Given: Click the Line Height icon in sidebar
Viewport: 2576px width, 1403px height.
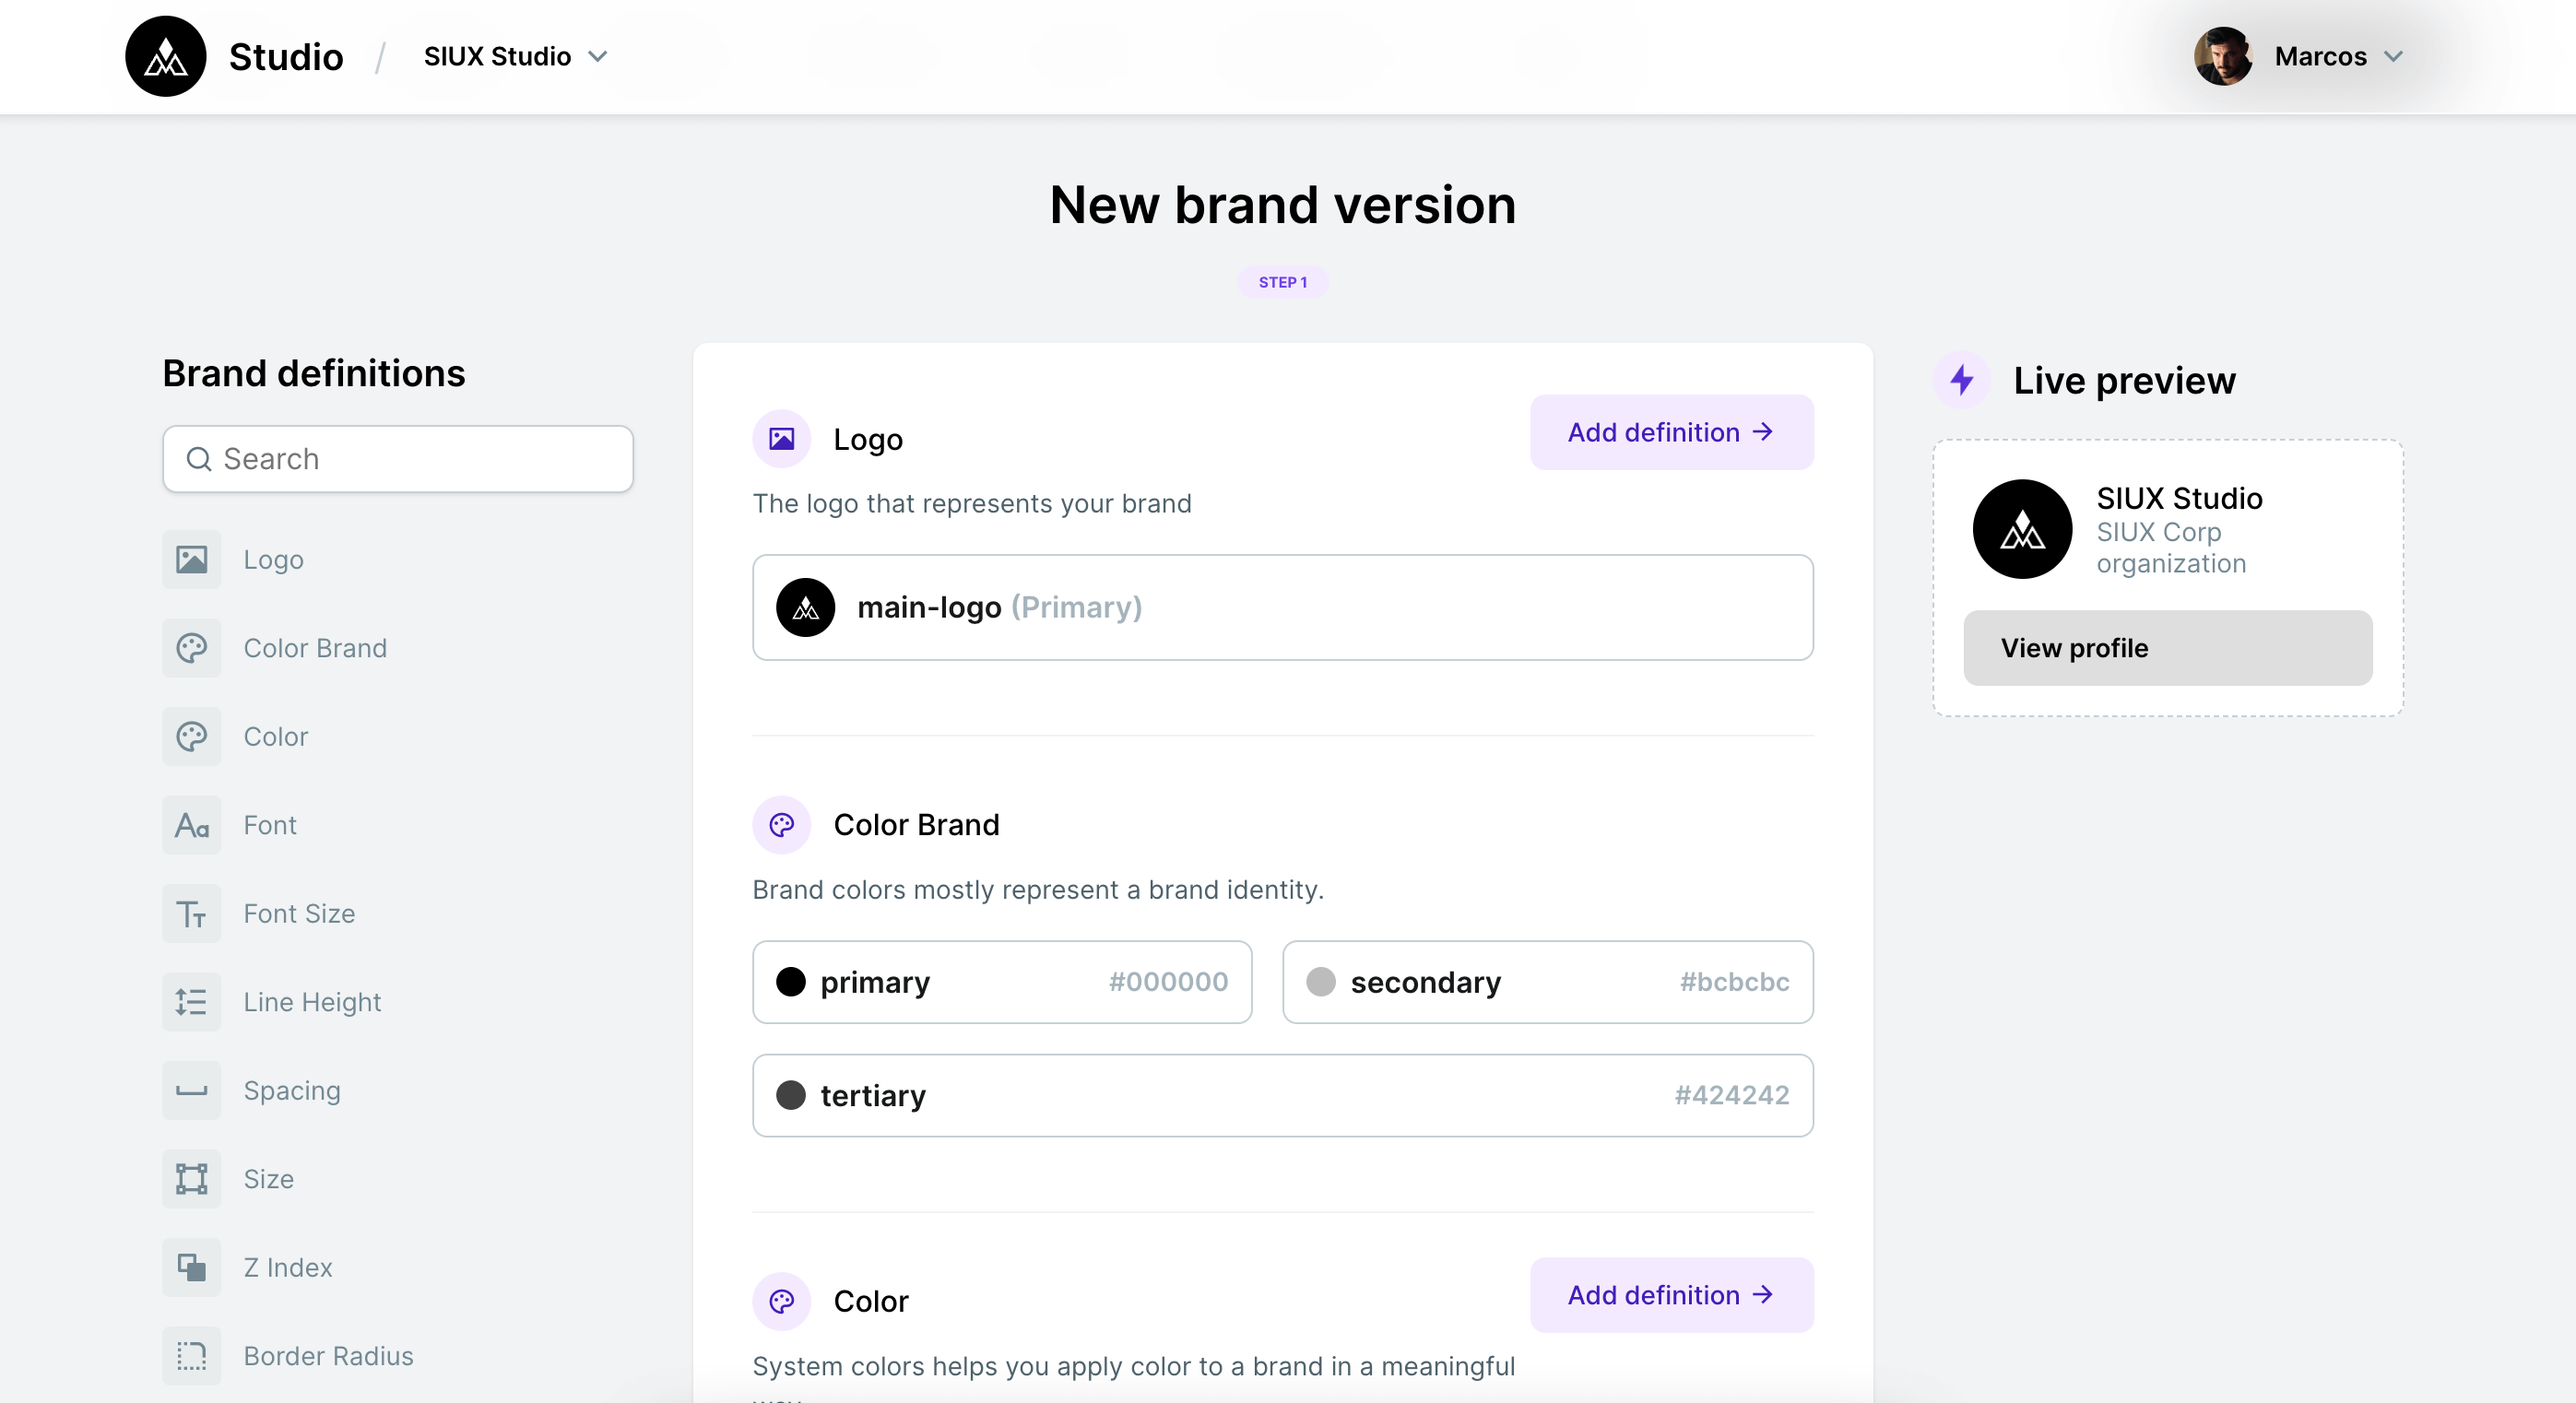Looking at the screenshot, I should tap(191, 1002).
